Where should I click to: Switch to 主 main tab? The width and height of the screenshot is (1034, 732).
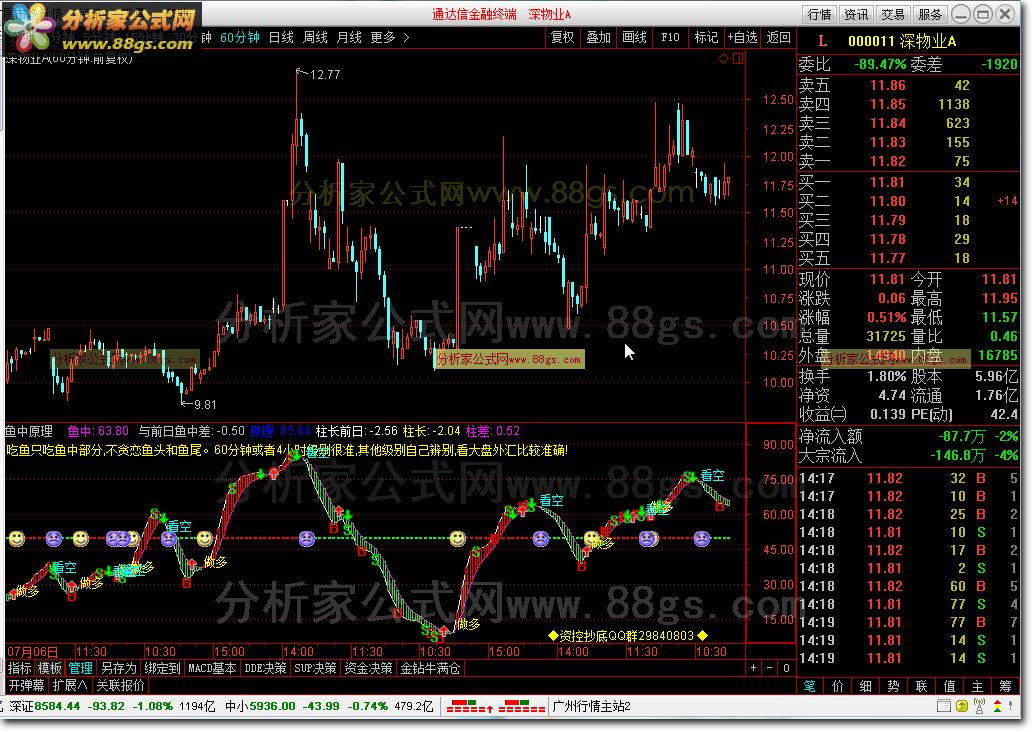977,686
